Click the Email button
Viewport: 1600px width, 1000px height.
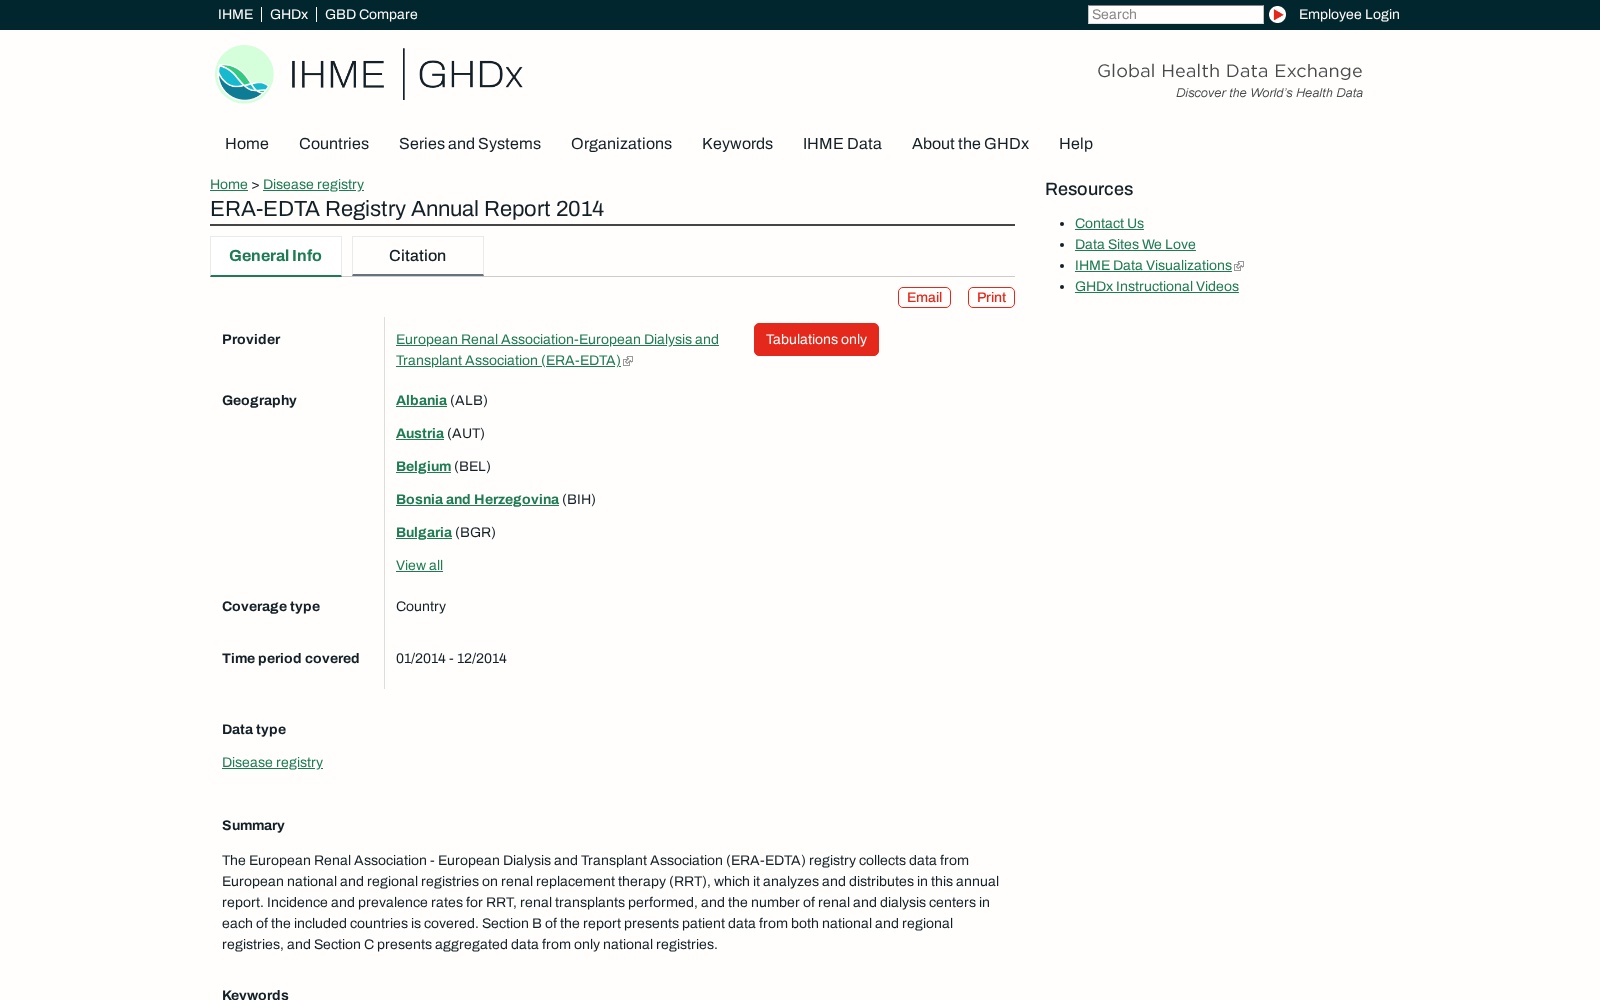coord(924,298)
